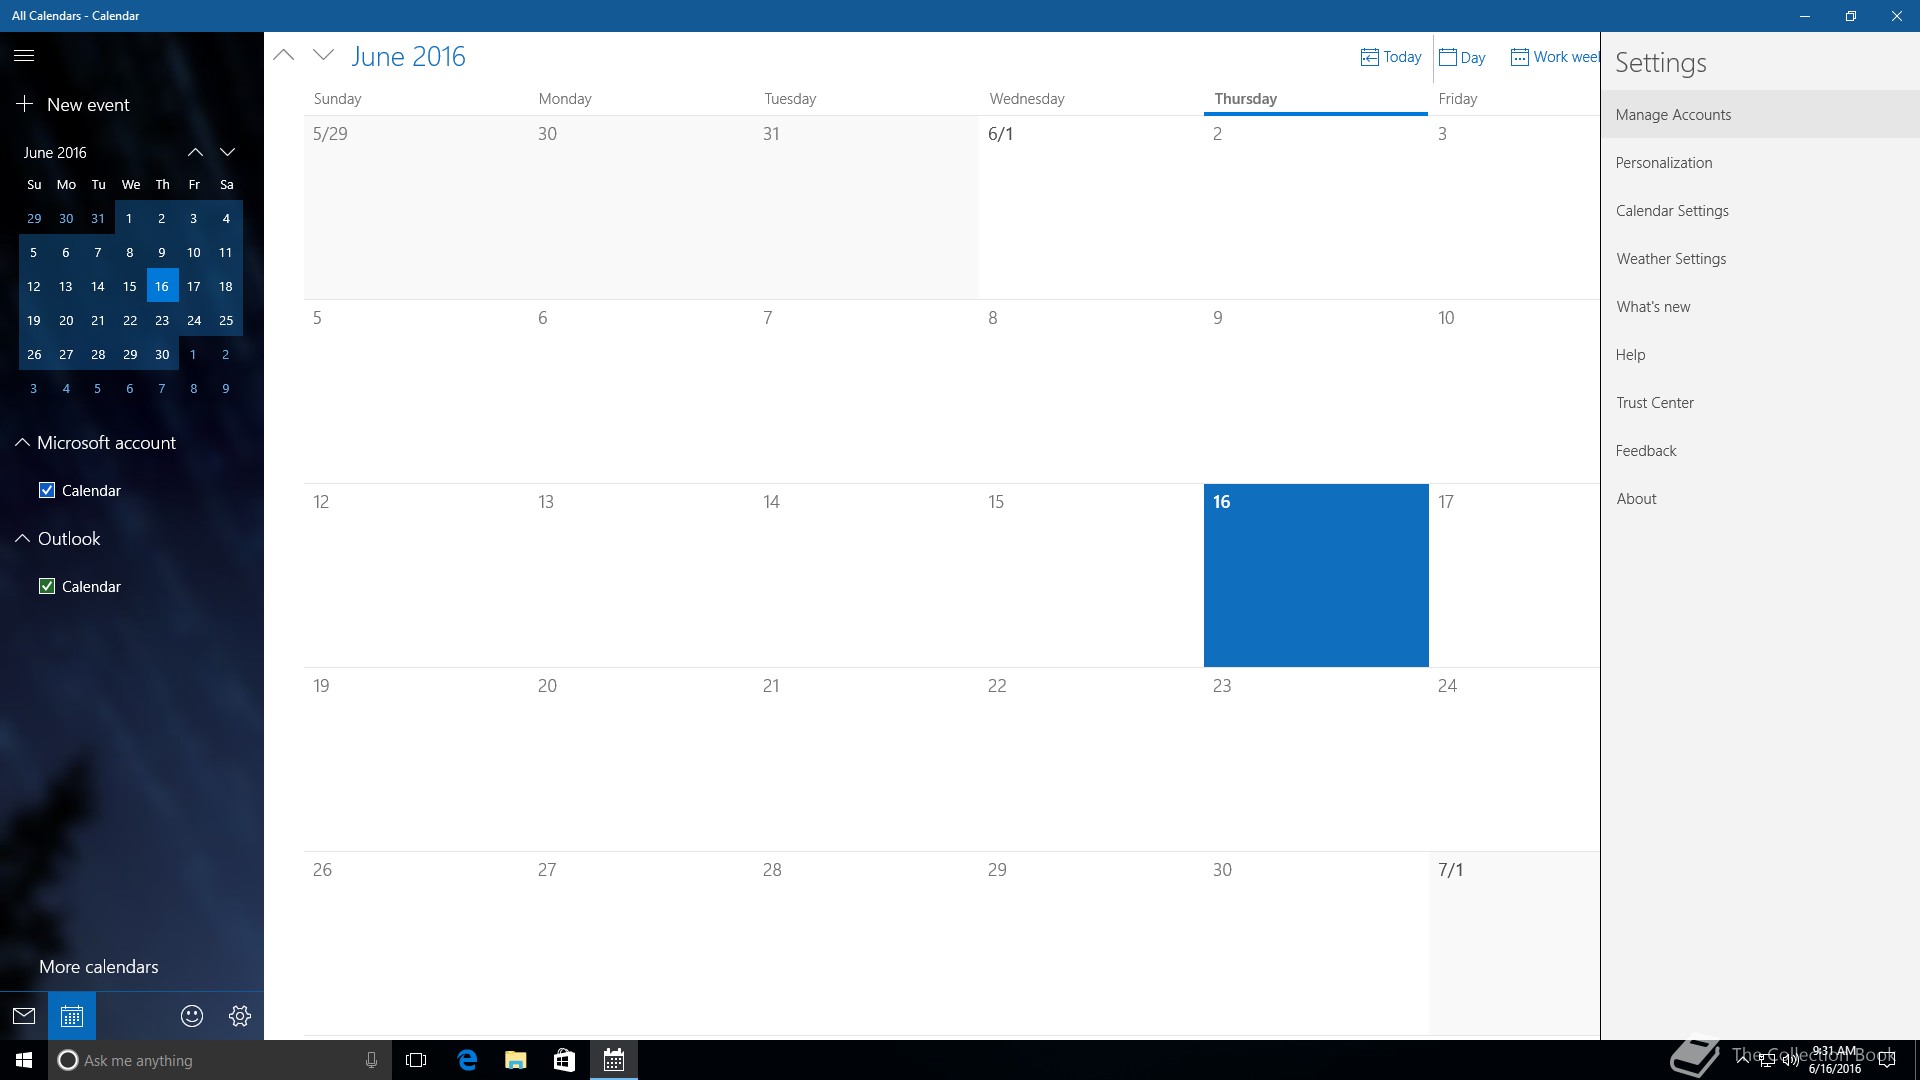Click the New event plus icon
Viewport: 1920px width, 1080px height.
click(25, 104)
